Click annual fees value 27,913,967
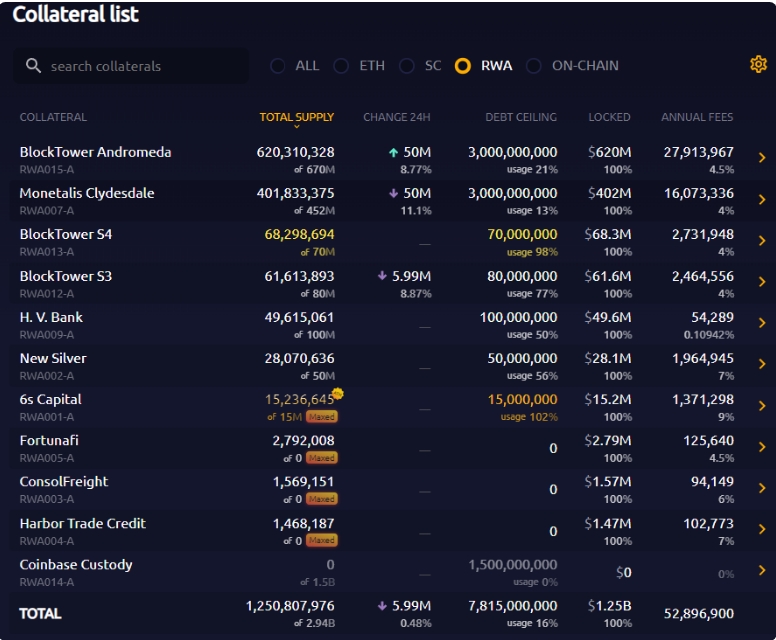Image resolution: width=776 pixels, height=640 pixels. click(698, 152)
